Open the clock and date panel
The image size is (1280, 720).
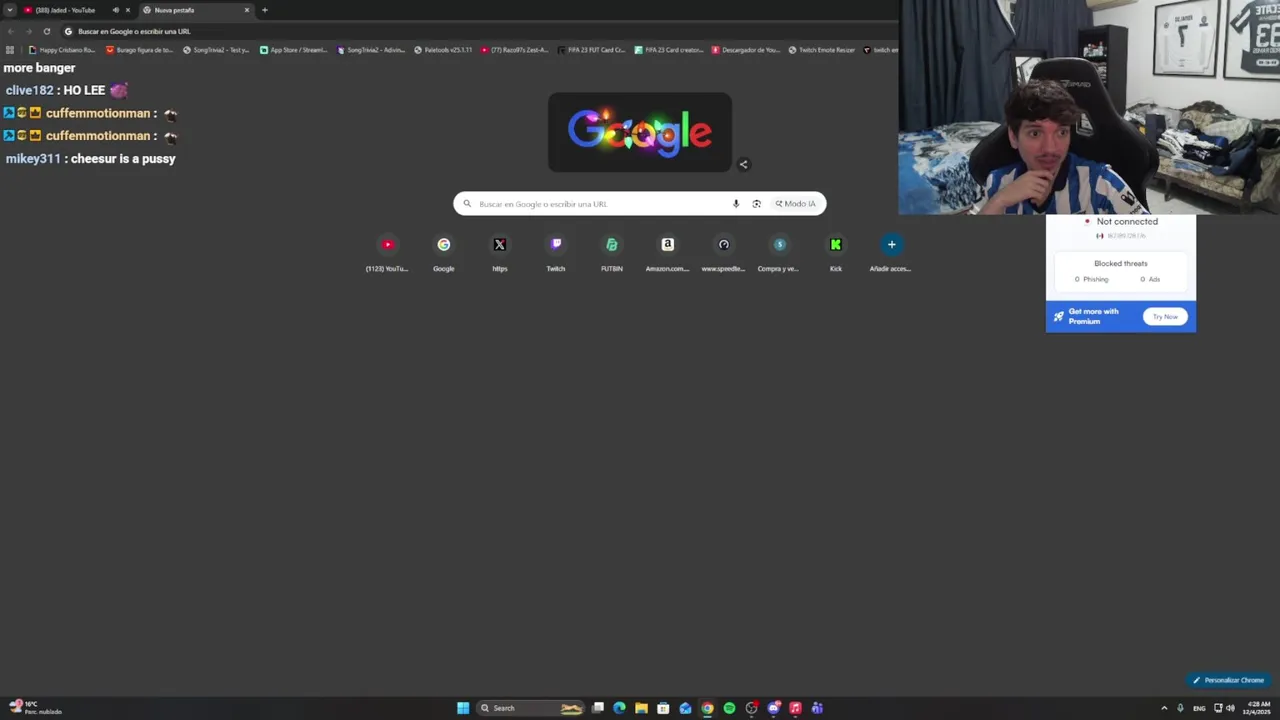[1258, 708]
